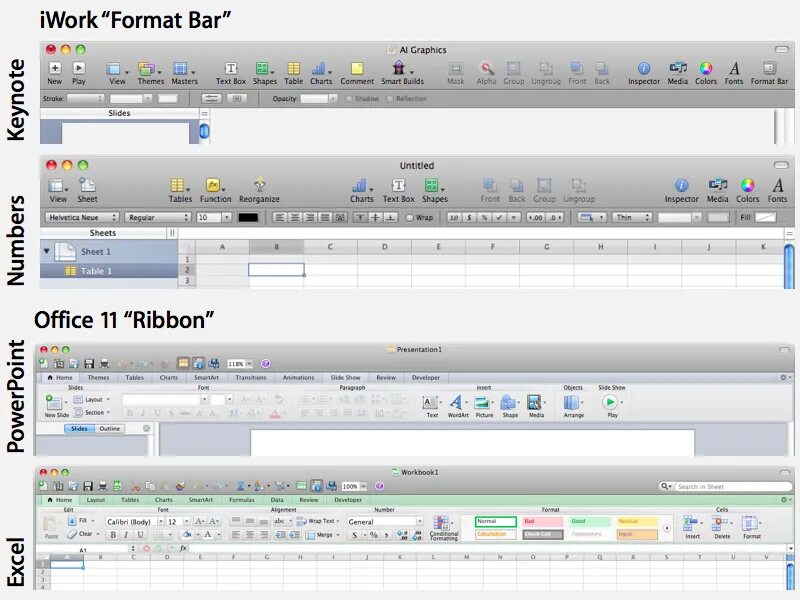The width and height of the screenshot is (800, 600).
Task: Click the Table icon in Keynote toolbar
Action: coord(293,68)
